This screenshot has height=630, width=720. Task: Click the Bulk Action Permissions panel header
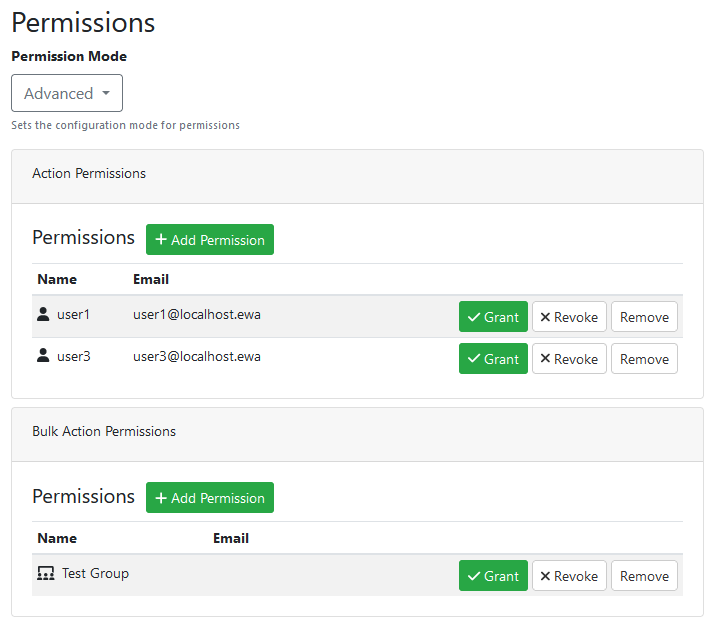click(x=104, y=432)
